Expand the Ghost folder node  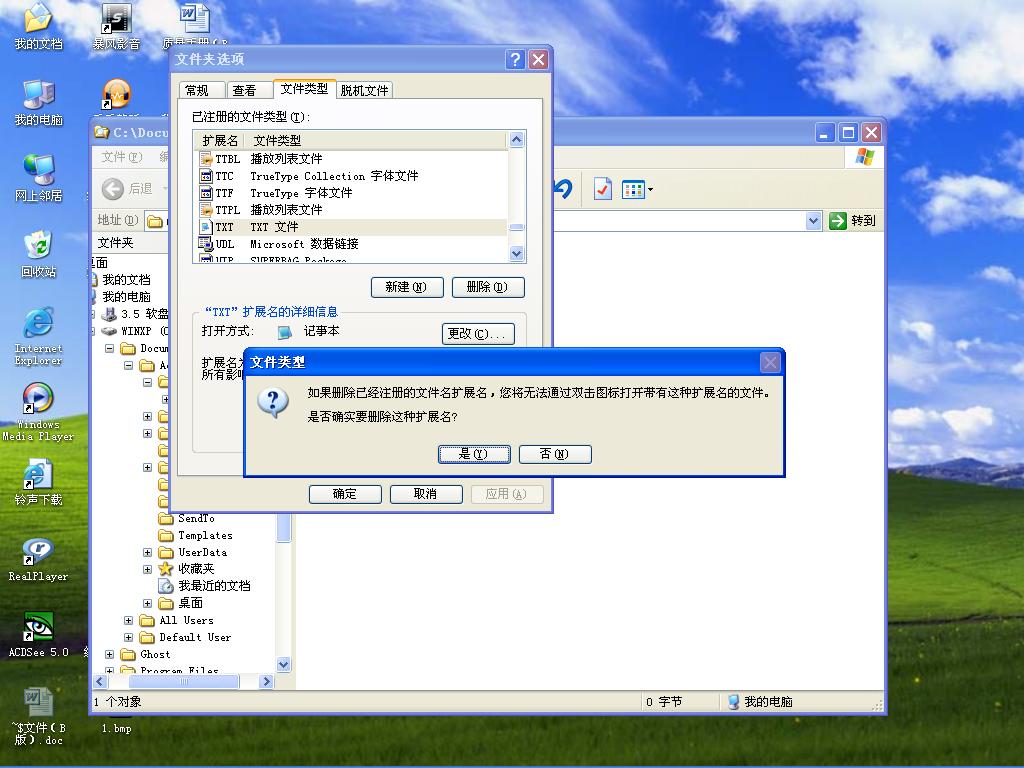[110, 654]
